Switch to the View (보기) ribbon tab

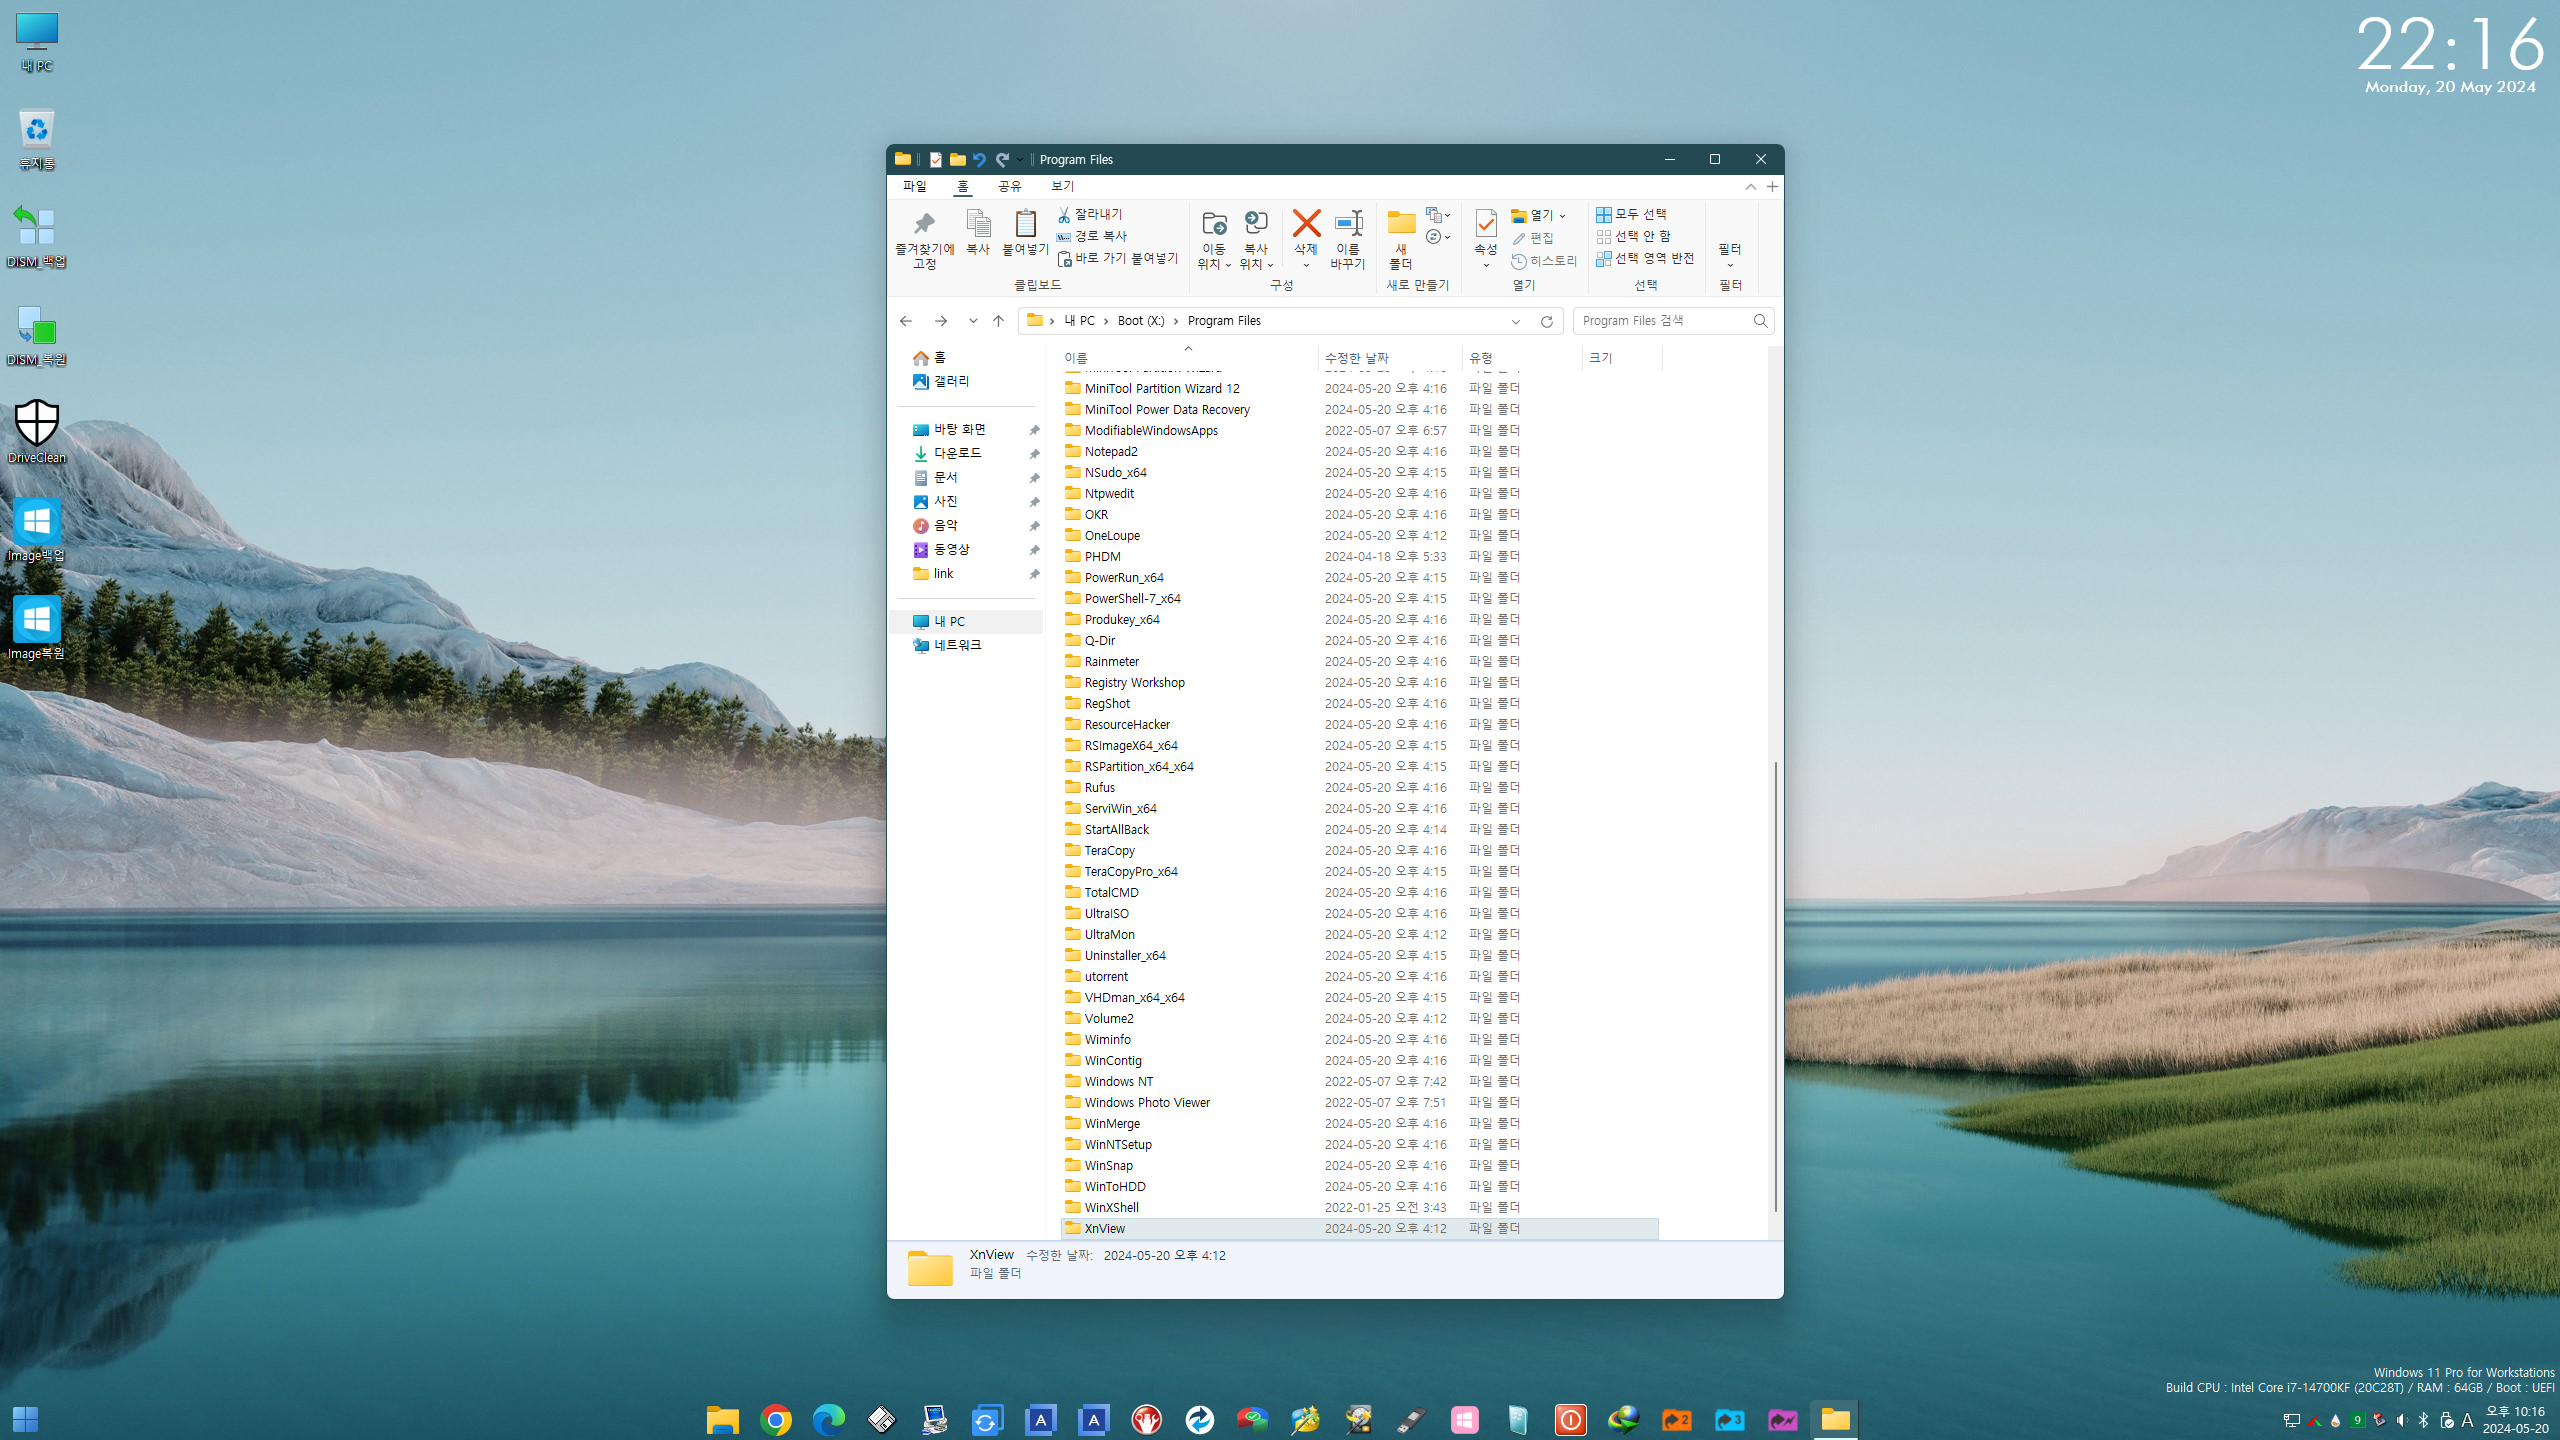[1062, 186]
